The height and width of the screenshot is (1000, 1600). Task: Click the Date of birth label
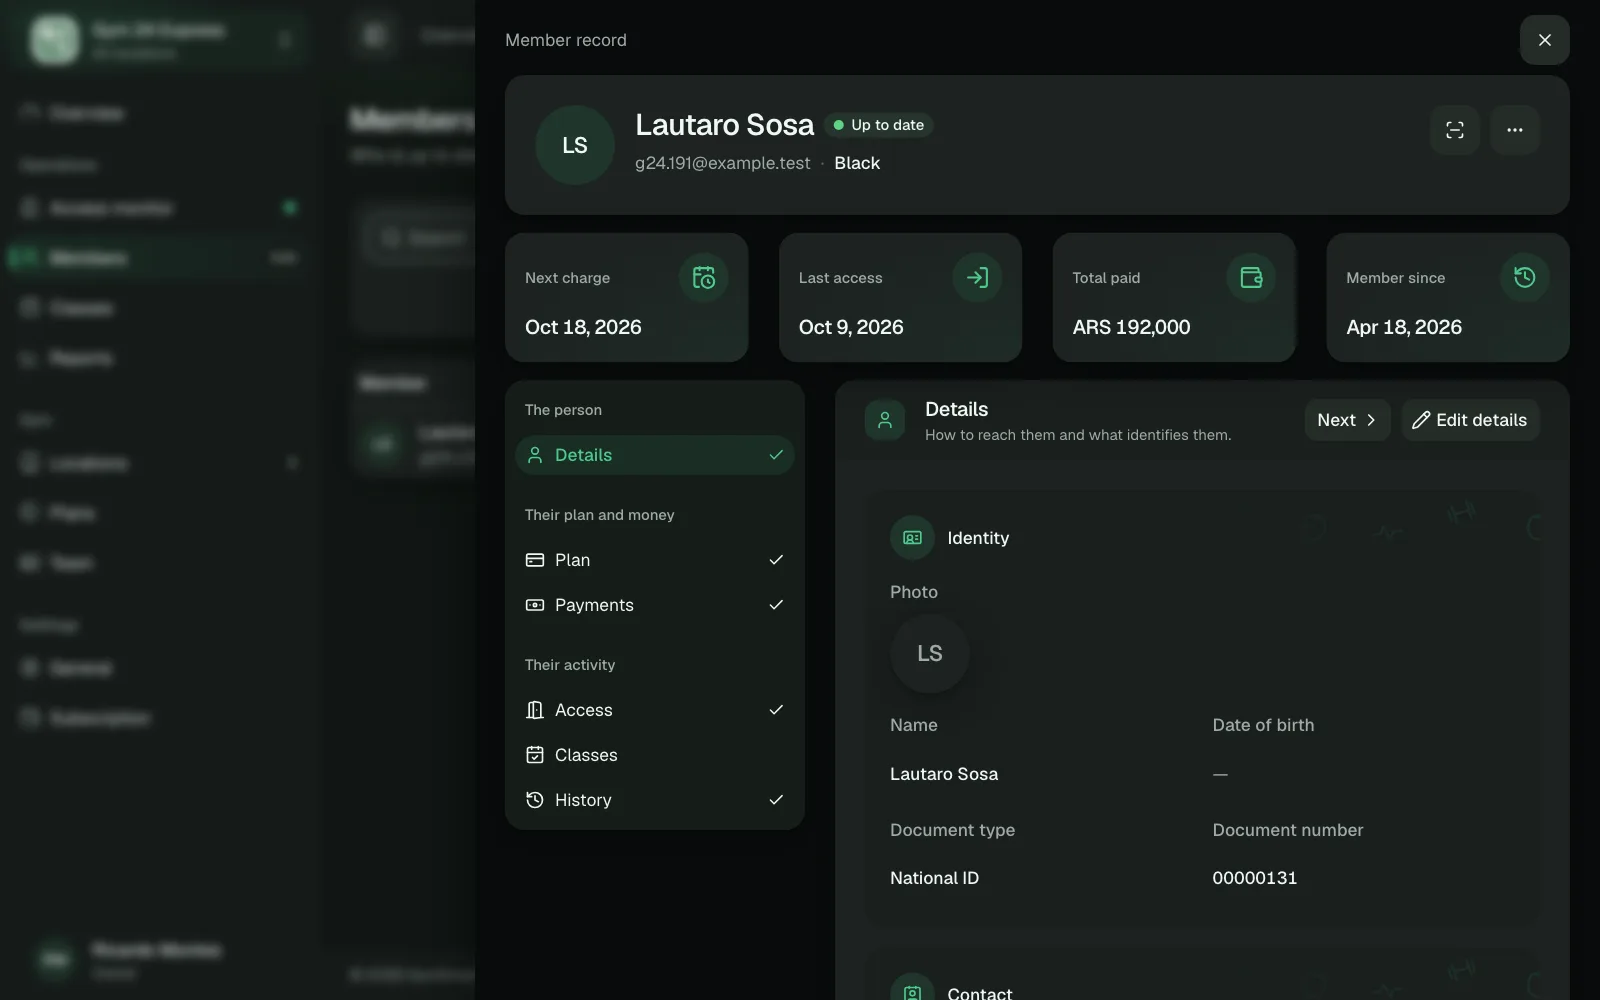pos(1263,725)
